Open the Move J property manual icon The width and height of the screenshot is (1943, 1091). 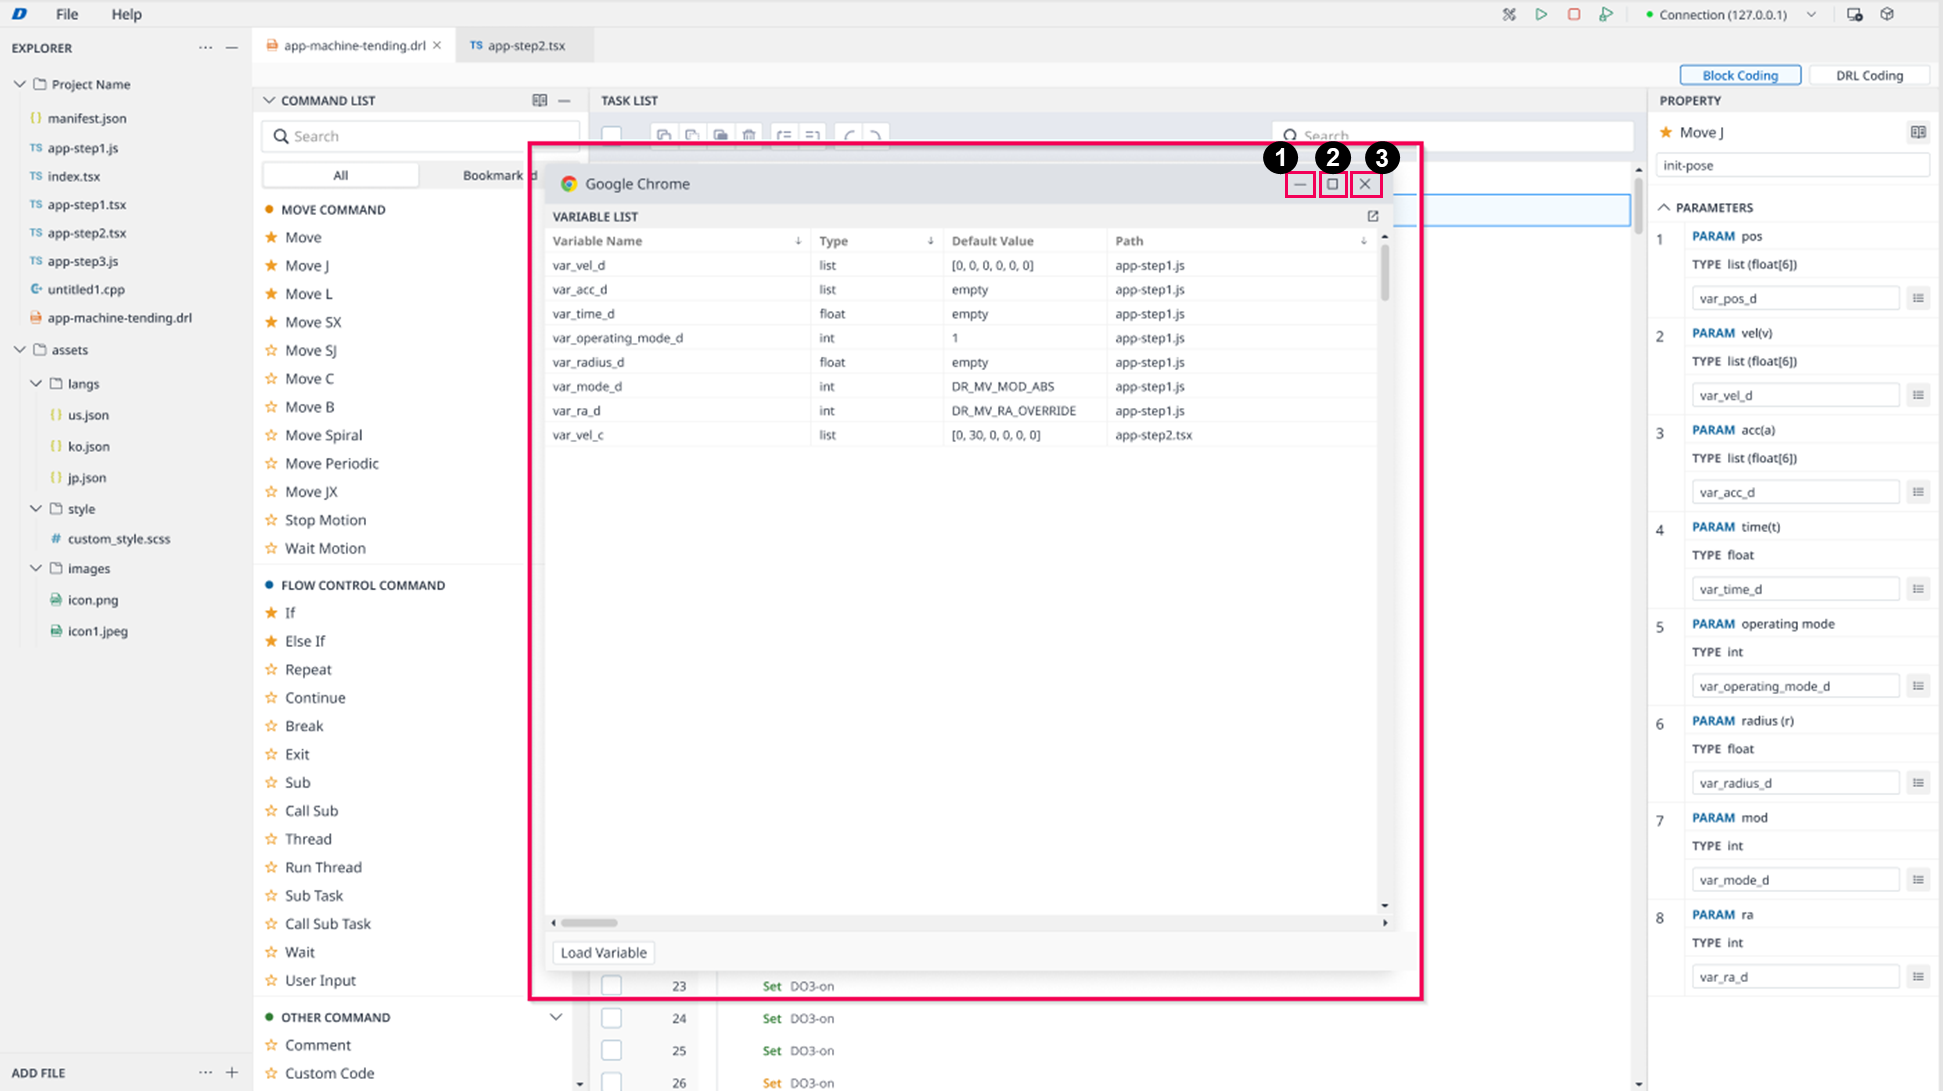pos(1918,132)
